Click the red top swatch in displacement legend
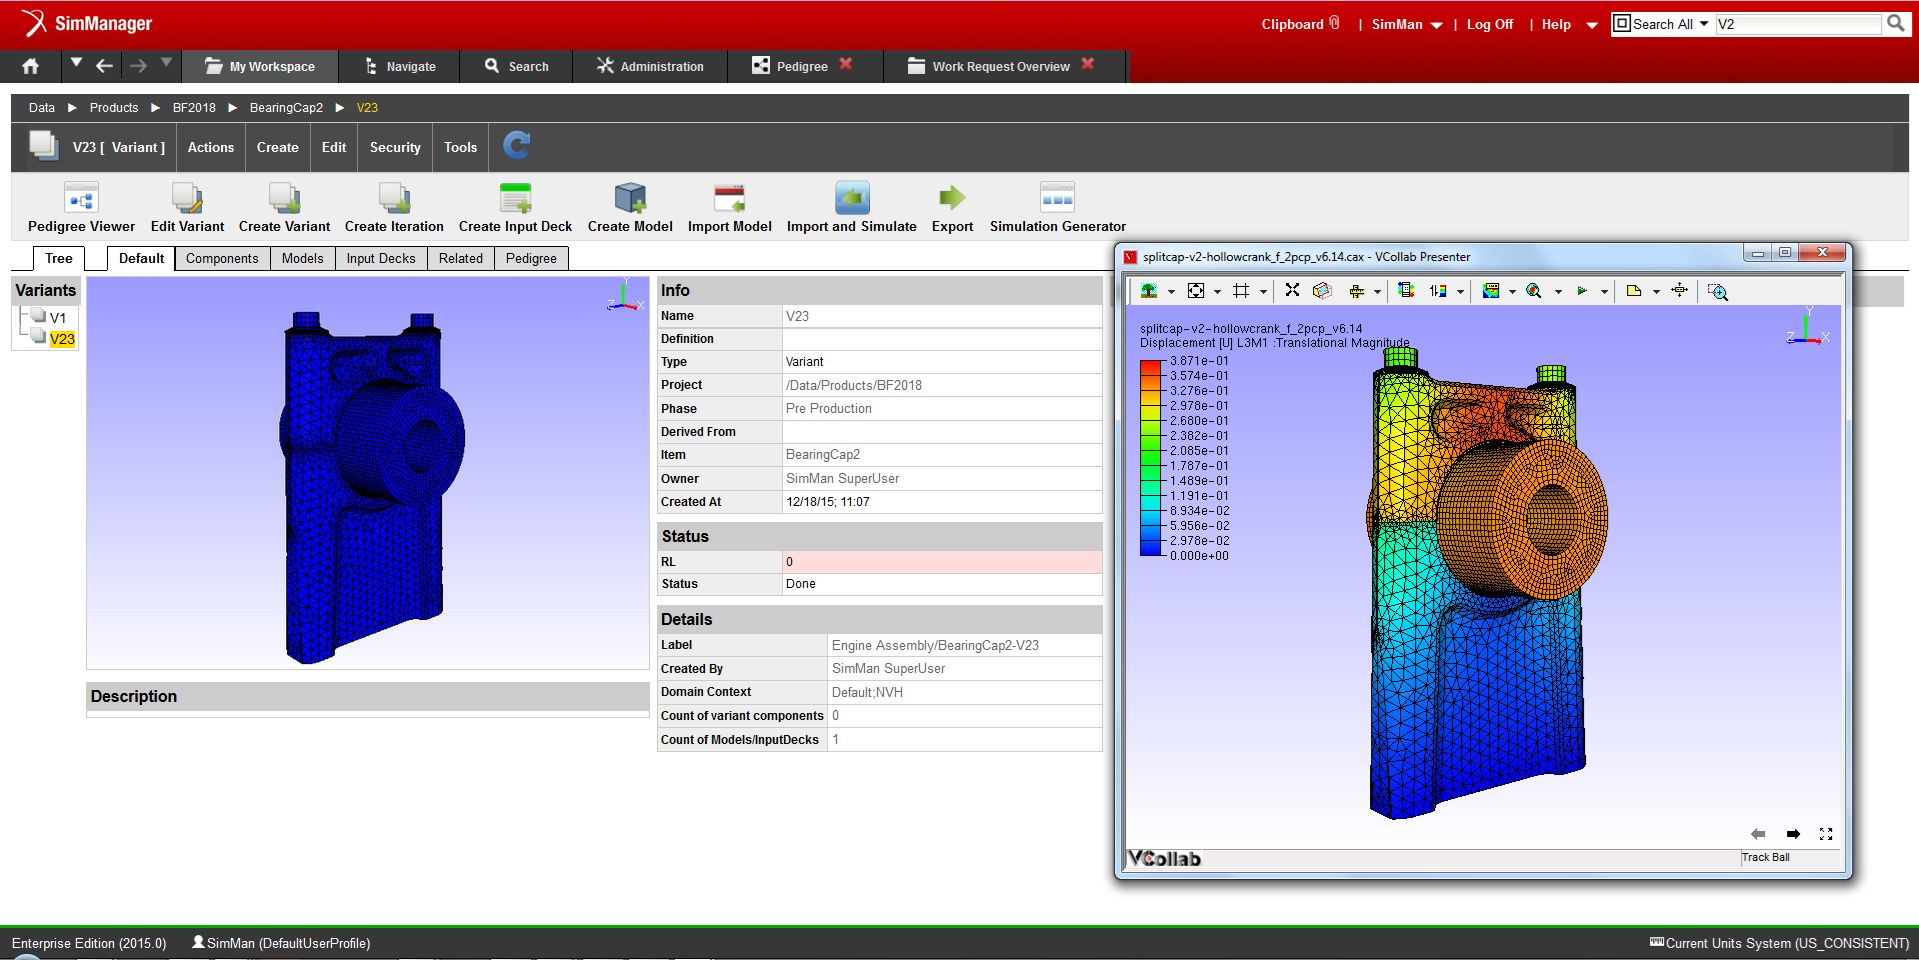This screenshot has width=1919, height=960. pyautogui.click(x=1150, y=366)
